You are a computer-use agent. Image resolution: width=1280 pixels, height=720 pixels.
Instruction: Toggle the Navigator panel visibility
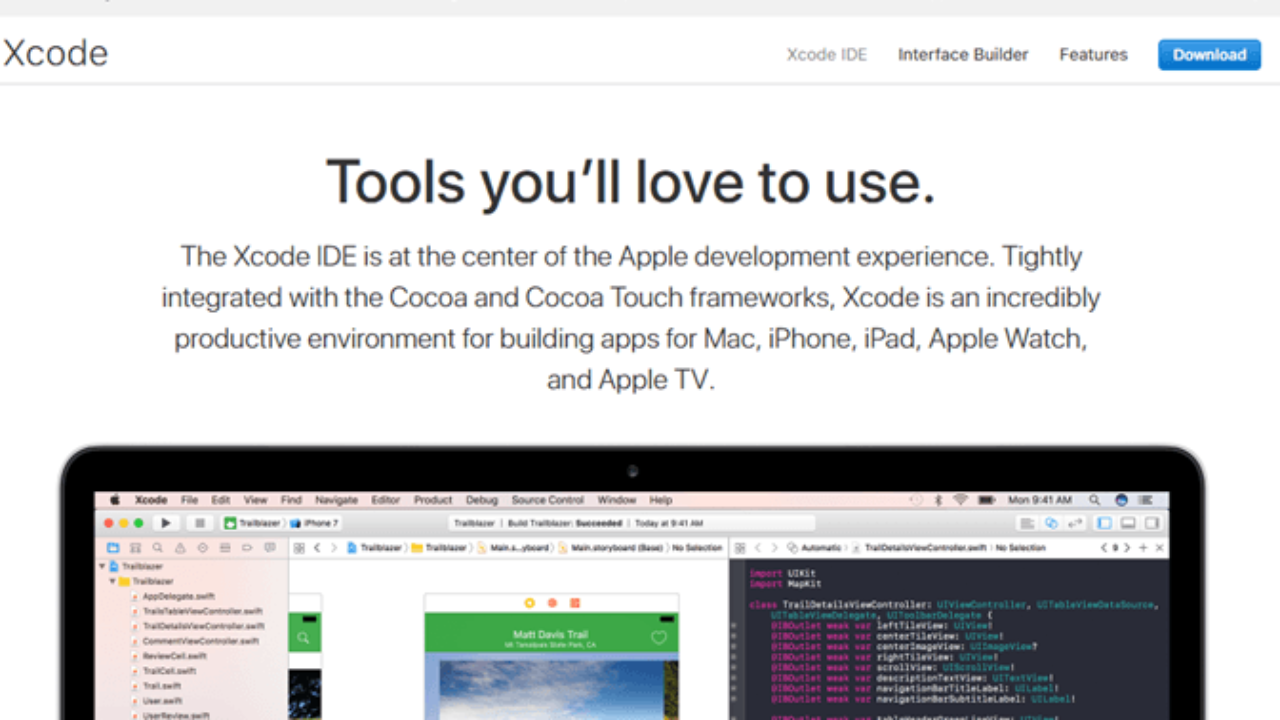click(x=1105, y=523)
